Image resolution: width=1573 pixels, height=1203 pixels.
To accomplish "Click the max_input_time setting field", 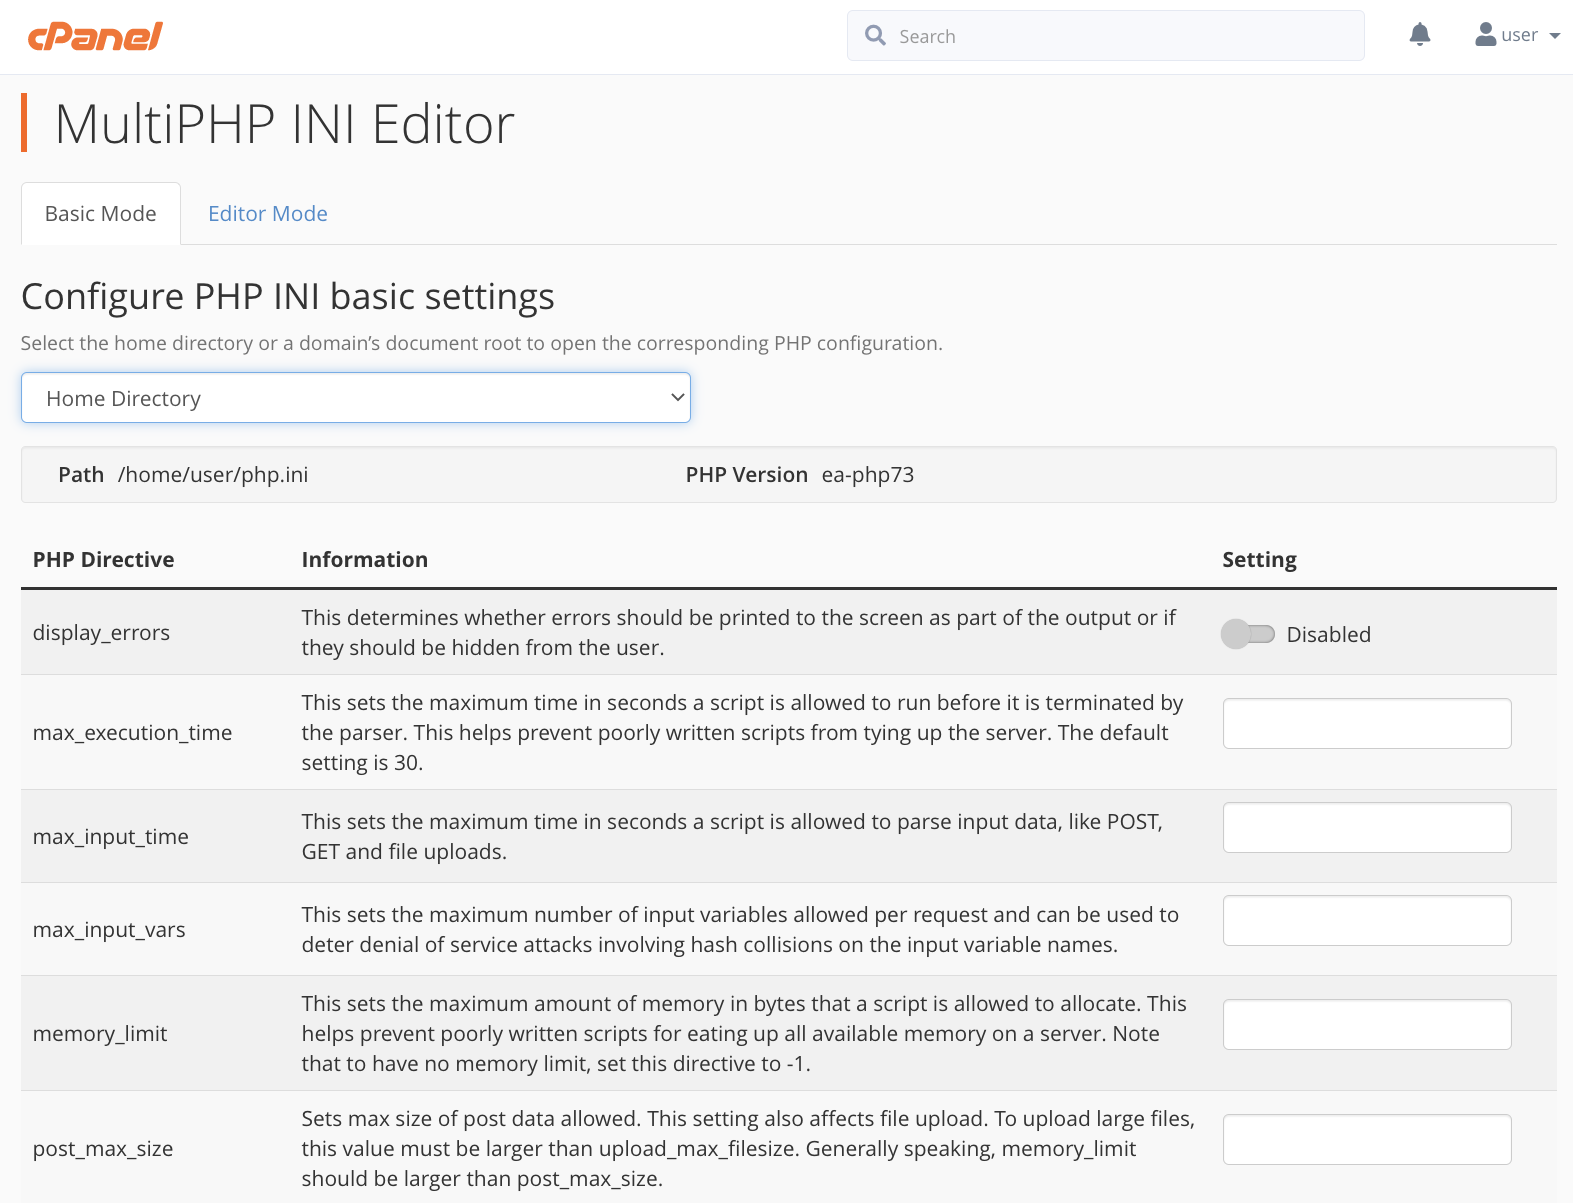I will (x=1366, y=827).
